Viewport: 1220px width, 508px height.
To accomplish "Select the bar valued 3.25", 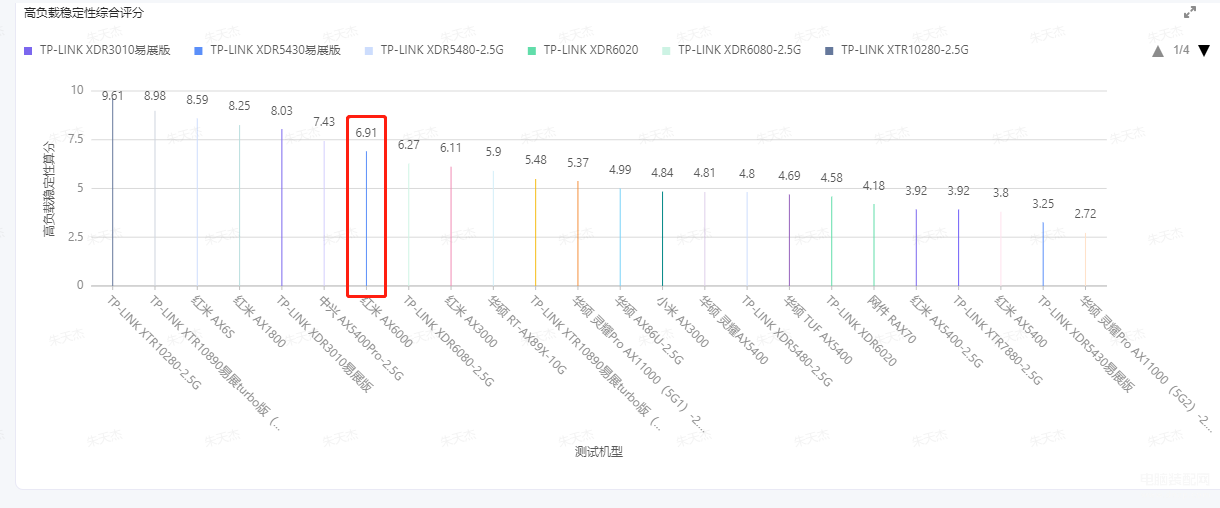I will (x=1043, y=254).
